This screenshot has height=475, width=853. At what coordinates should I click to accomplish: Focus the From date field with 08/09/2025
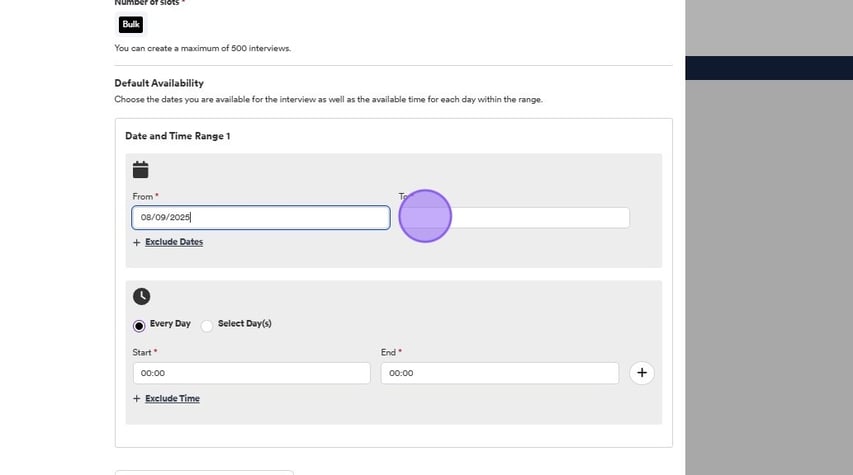[x=260, y=217]
